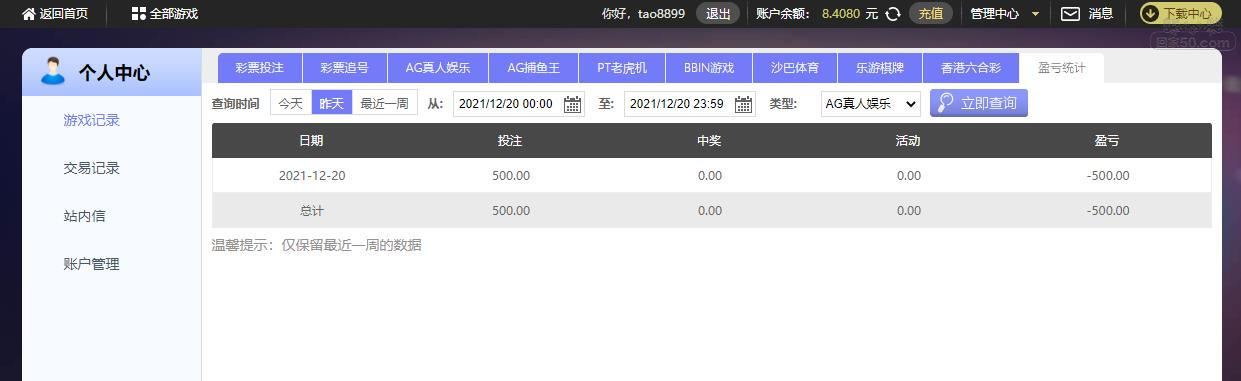Open 账户管理 in sidebar

coord(91,264)
